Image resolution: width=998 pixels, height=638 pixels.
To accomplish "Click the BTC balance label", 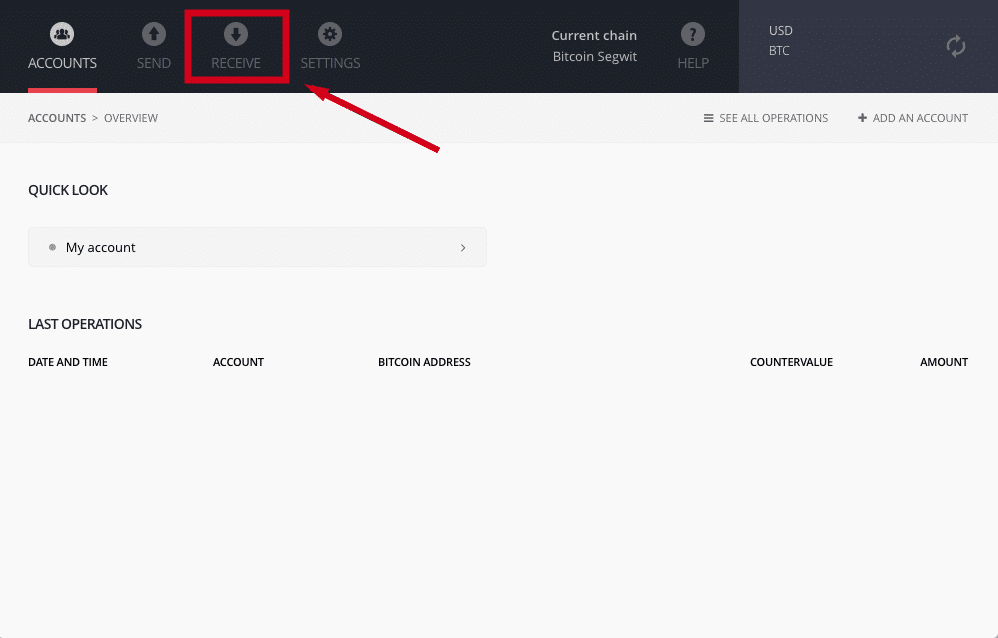I will tap(779, 50).
